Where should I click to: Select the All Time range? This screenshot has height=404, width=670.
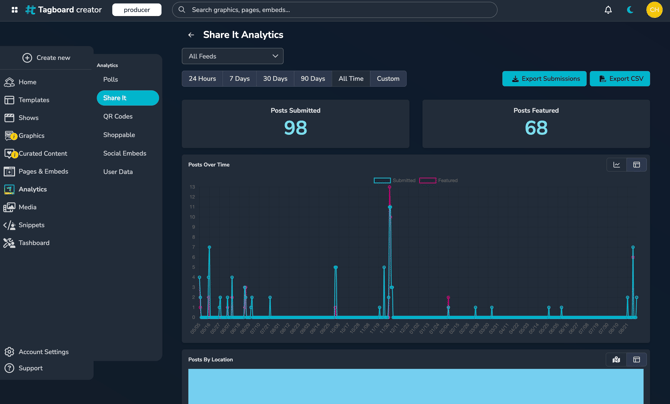(x=351, y=79)
